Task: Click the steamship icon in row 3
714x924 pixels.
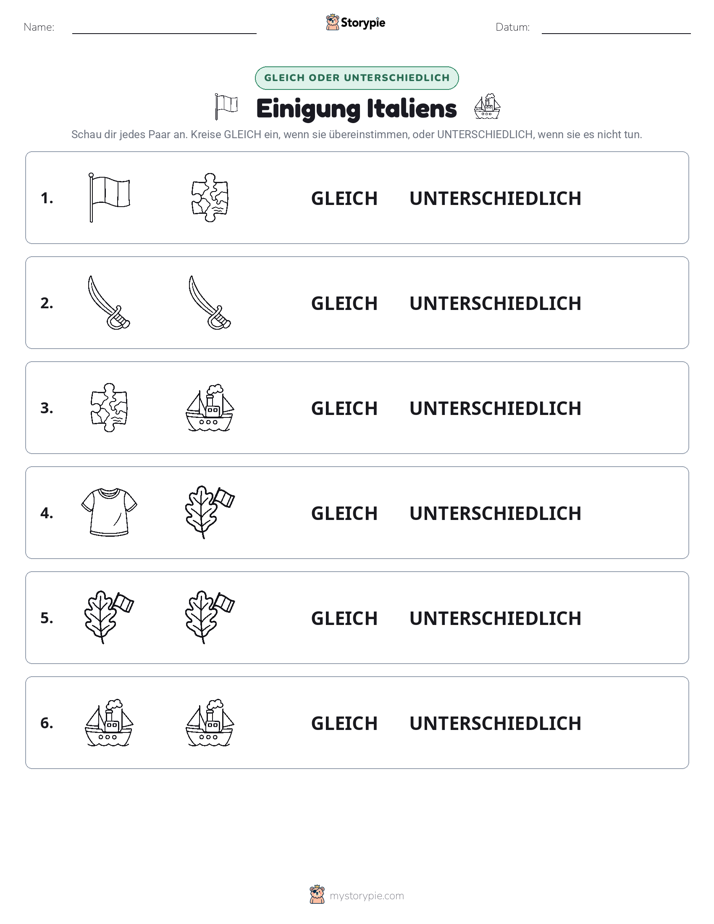Action: [x=210, y=408]
